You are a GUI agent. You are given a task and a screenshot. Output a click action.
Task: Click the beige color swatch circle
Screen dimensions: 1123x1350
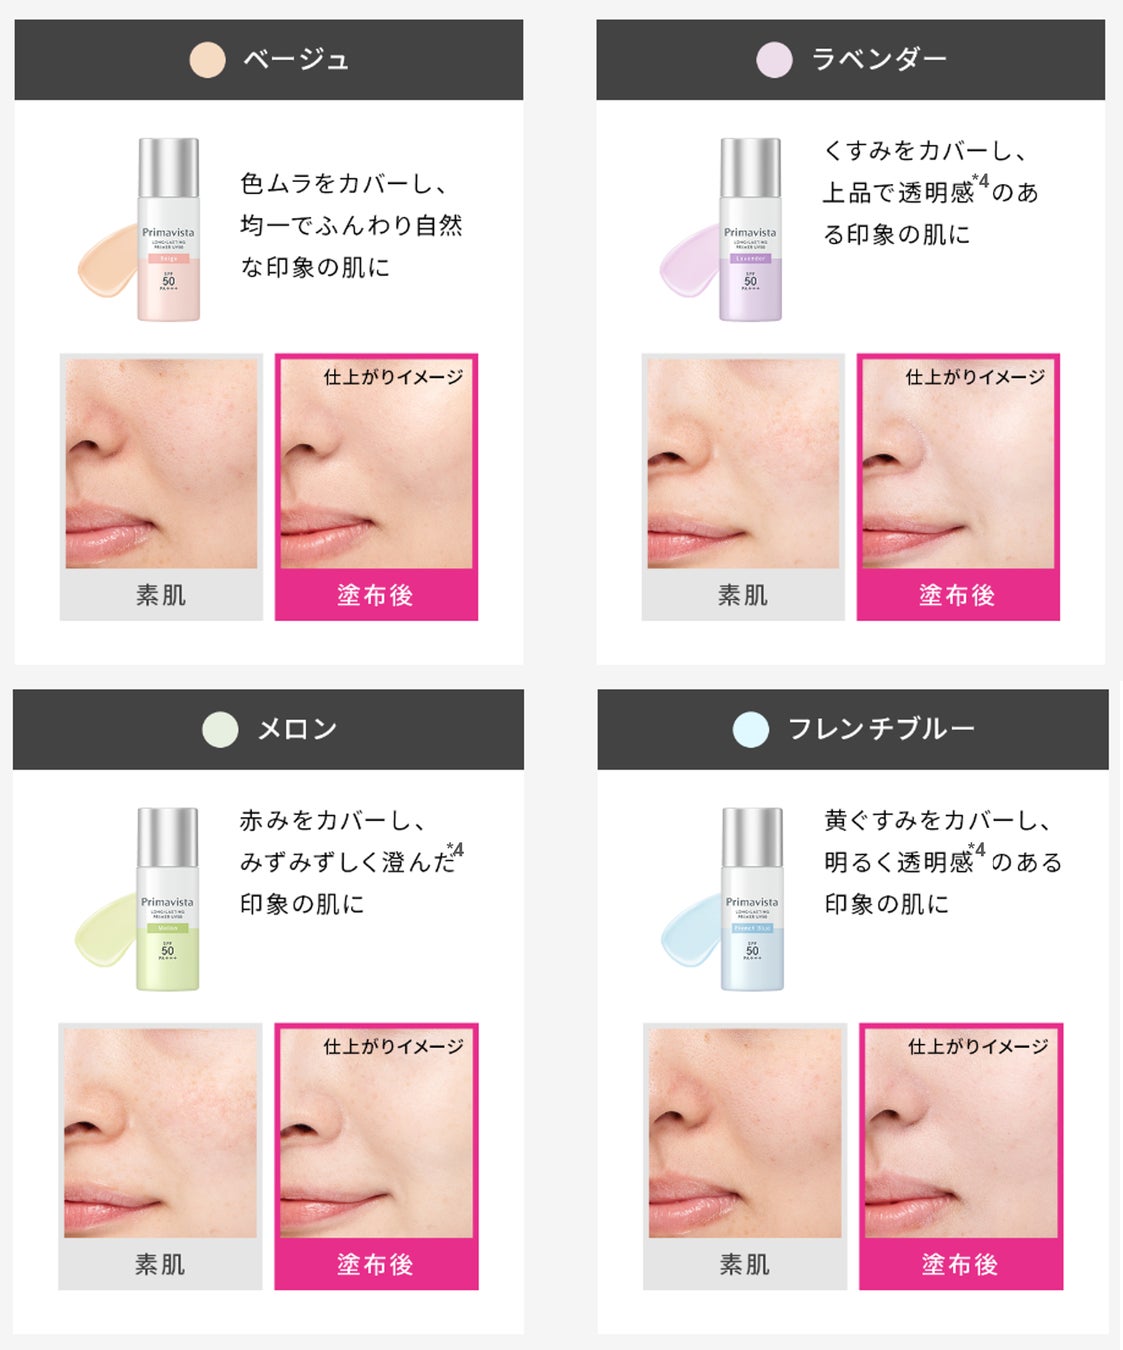[x=207, y=60]
